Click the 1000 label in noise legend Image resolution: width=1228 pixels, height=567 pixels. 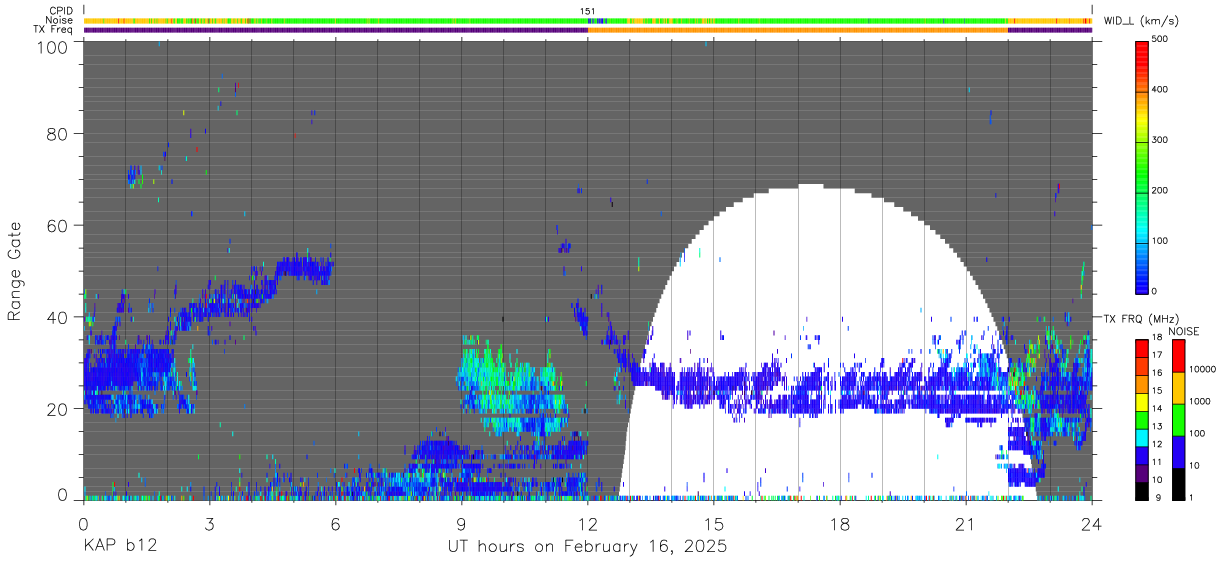tap(1198, 401)
